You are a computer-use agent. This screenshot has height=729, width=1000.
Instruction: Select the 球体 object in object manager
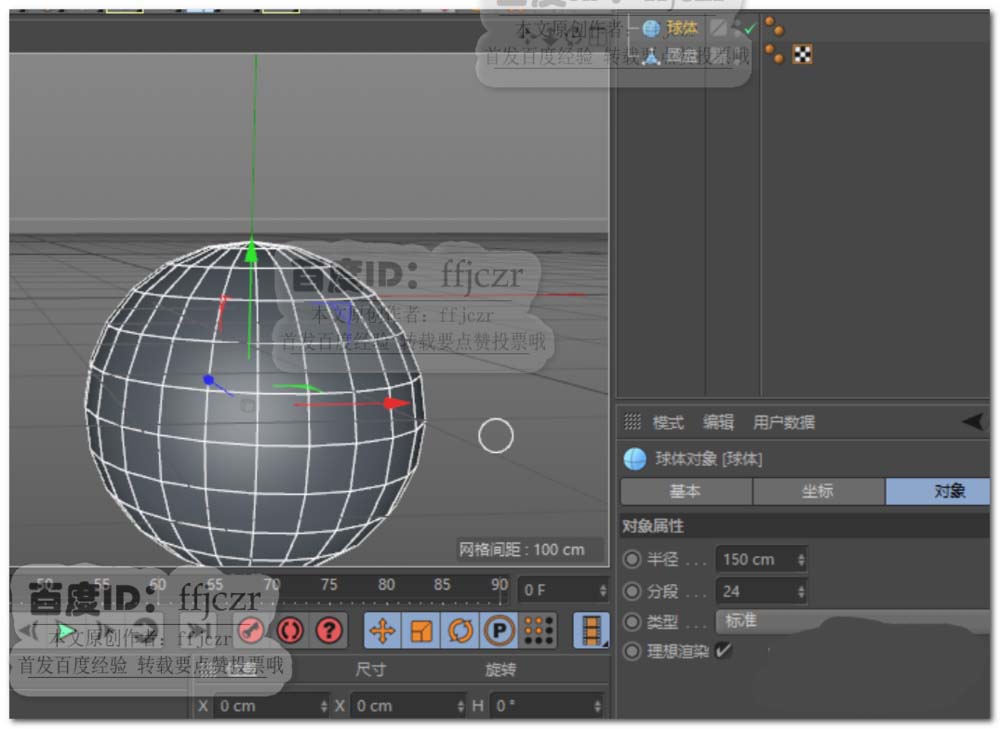tap(682, 28)
